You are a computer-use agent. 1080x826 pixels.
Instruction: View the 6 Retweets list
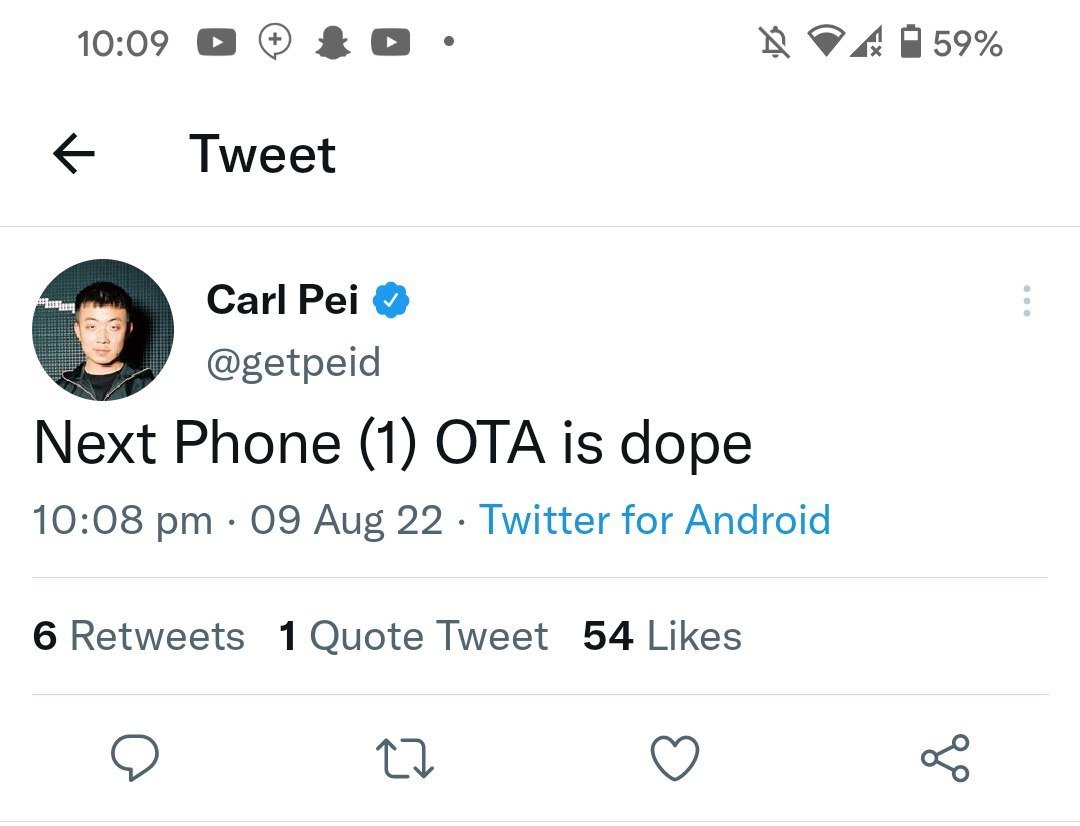pos(139,636)
